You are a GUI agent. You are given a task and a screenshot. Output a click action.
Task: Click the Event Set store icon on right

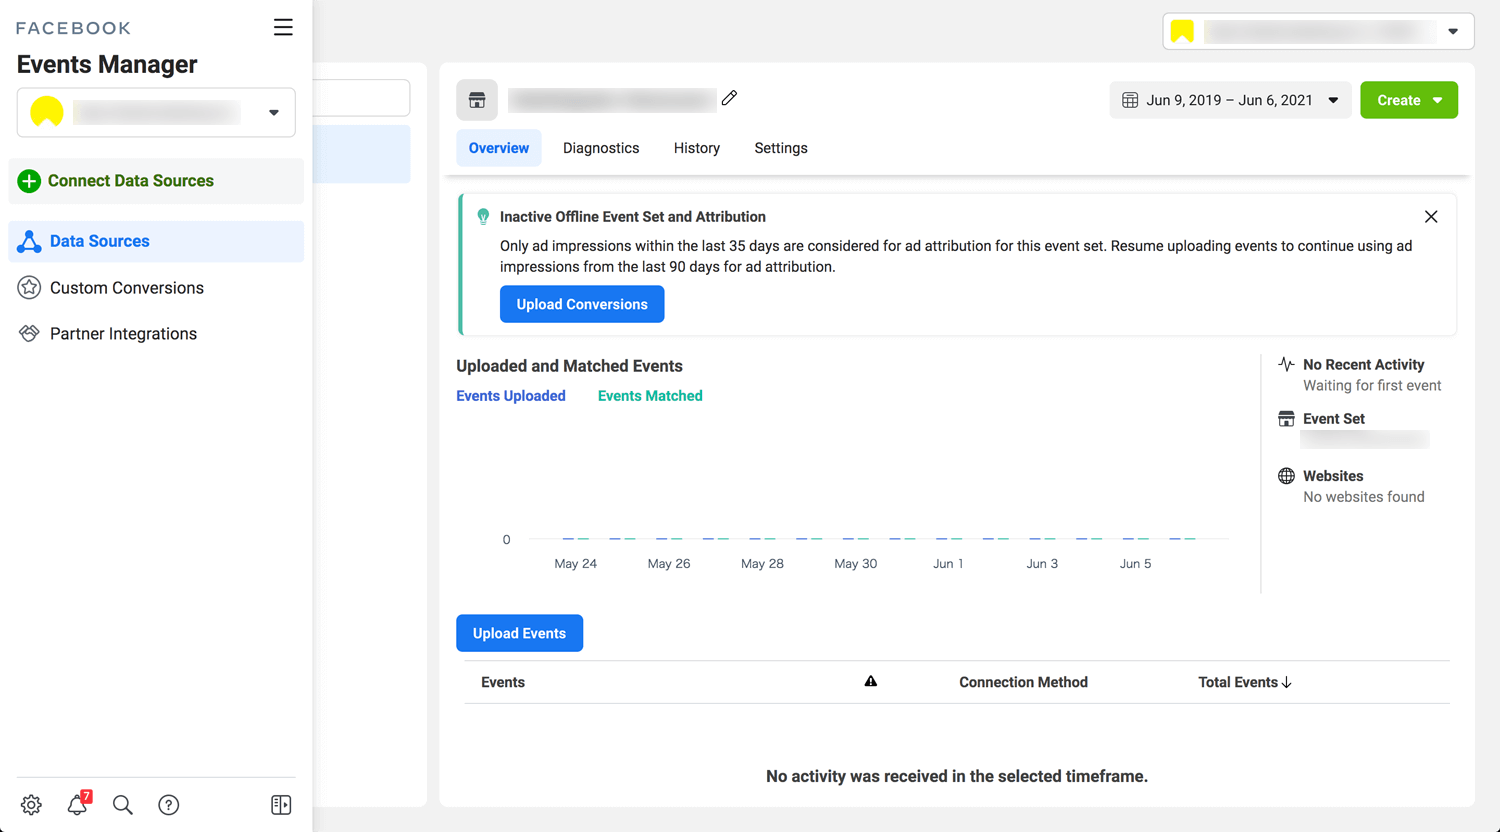pos(1286,418)
